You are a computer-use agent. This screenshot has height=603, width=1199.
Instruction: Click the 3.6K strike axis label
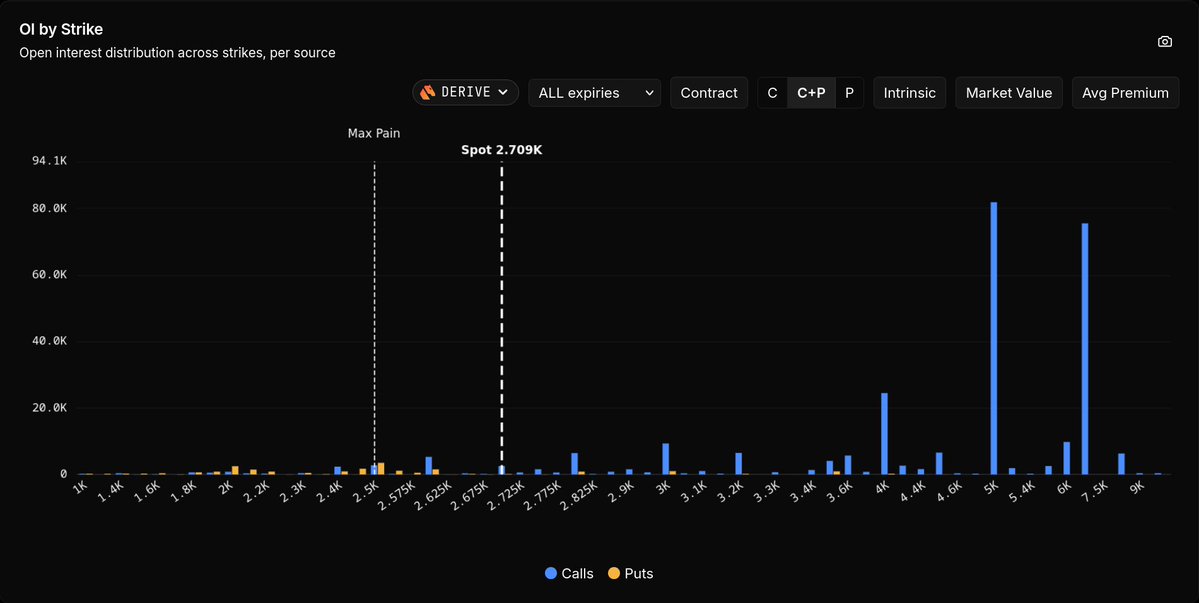pos(841,490)
